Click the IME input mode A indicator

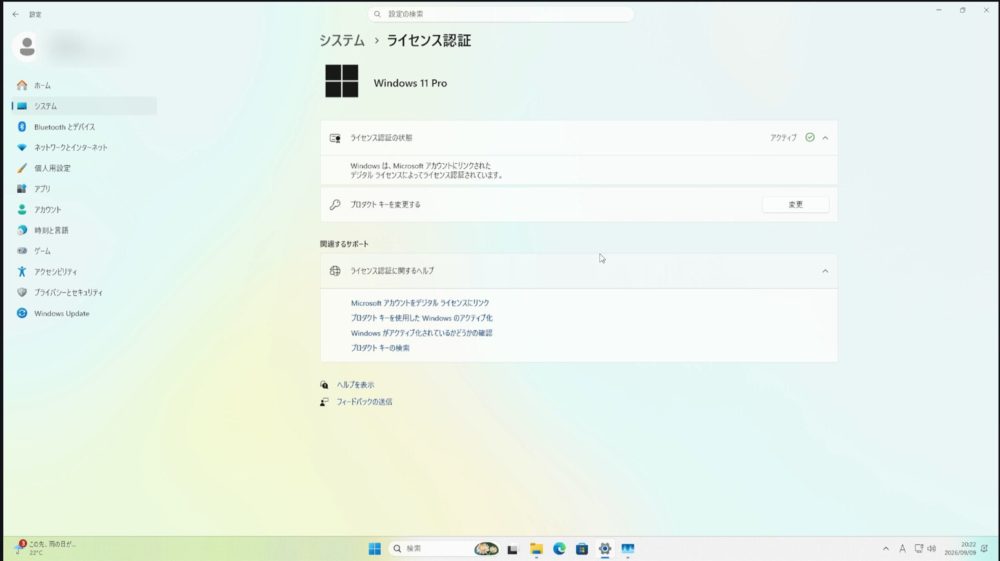902,548
